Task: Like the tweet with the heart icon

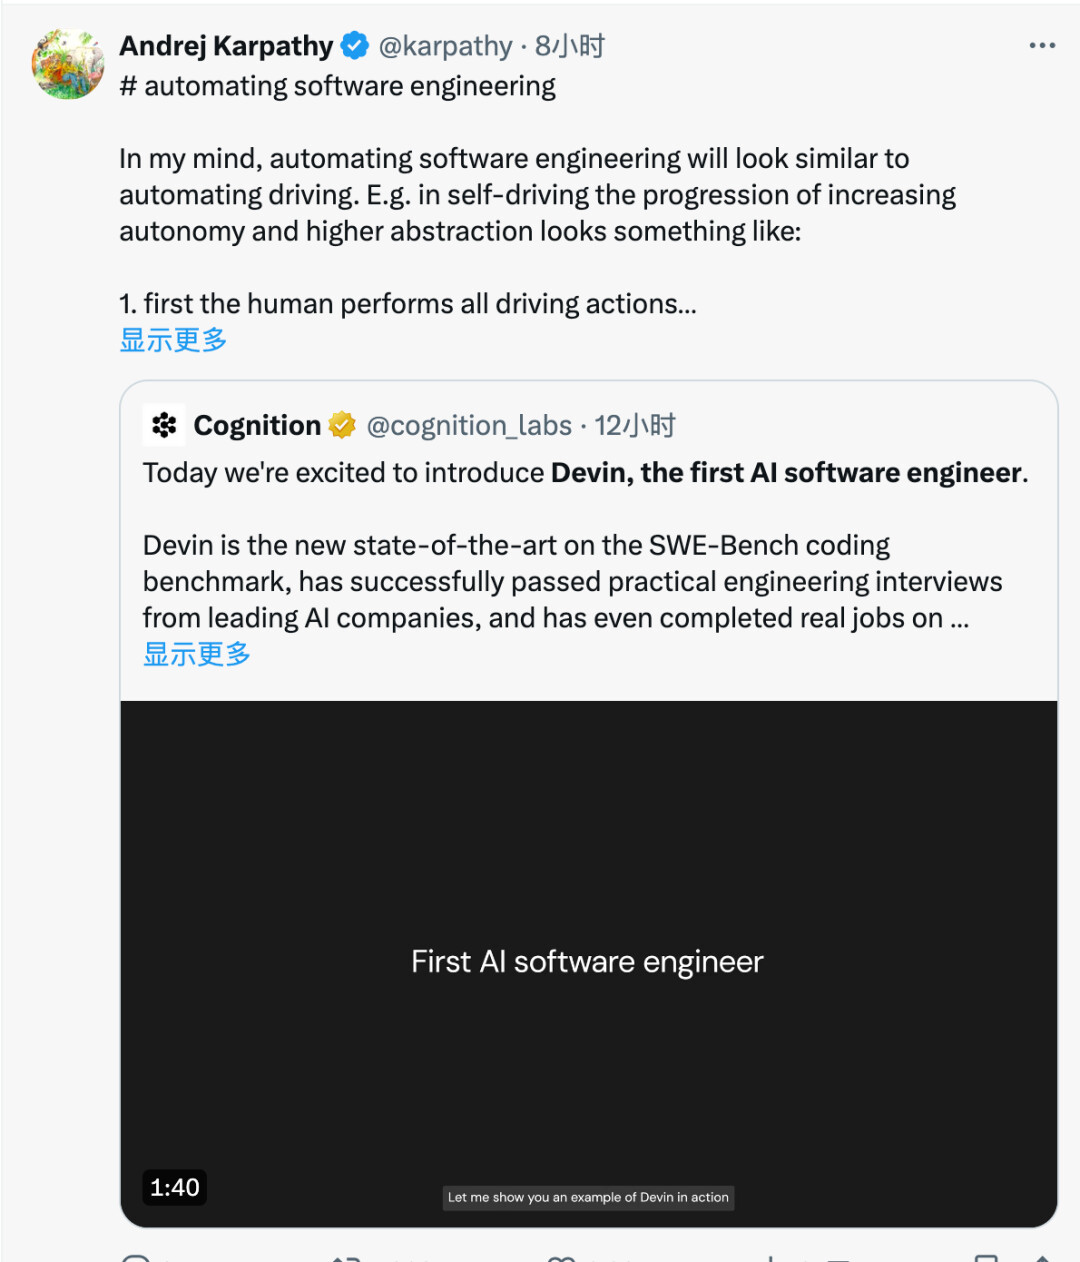Action: pyautogui.click(x=562, y=1257)
